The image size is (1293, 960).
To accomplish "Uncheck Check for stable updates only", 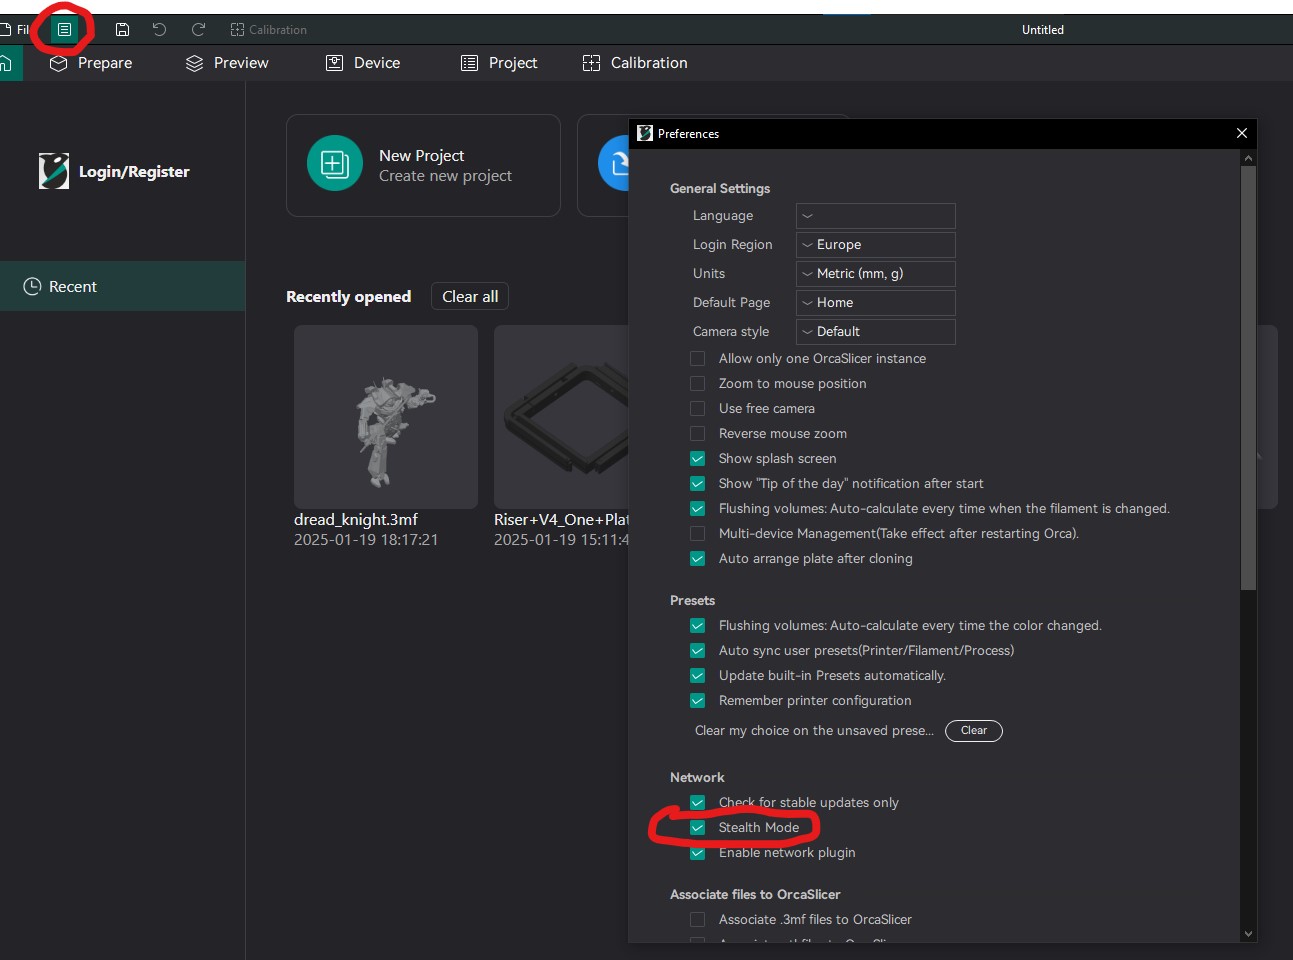I will [x=698, y=803].
